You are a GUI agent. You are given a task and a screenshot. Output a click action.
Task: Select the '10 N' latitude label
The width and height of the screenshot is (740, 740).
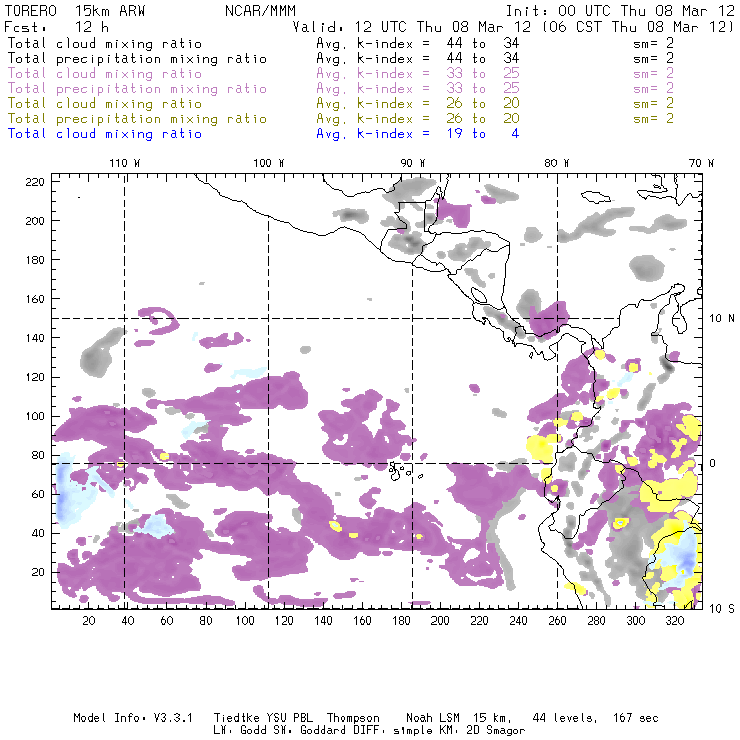722,319
